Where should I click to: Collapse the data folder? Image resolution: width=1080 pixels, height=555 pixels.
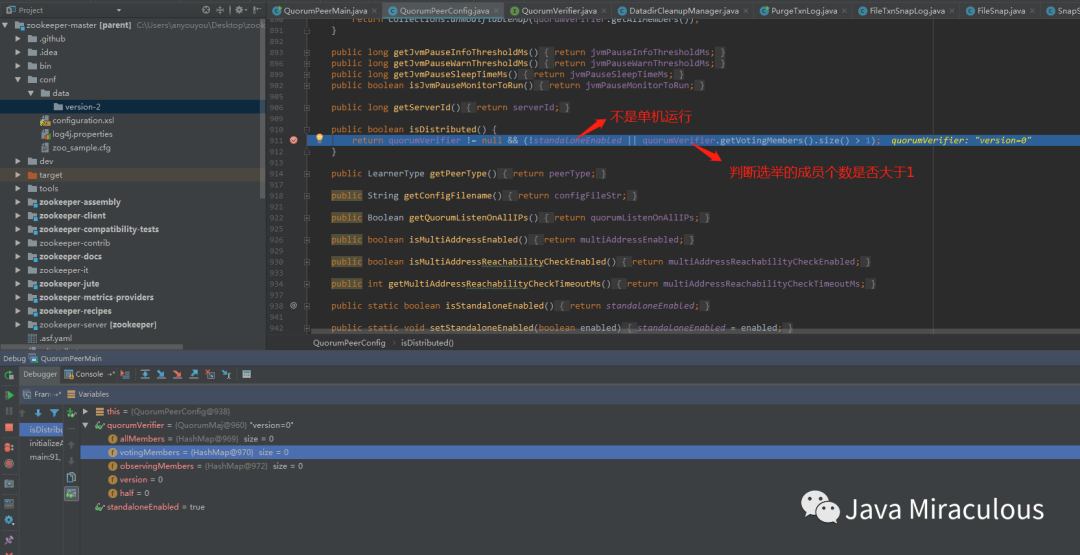point(31,93)
